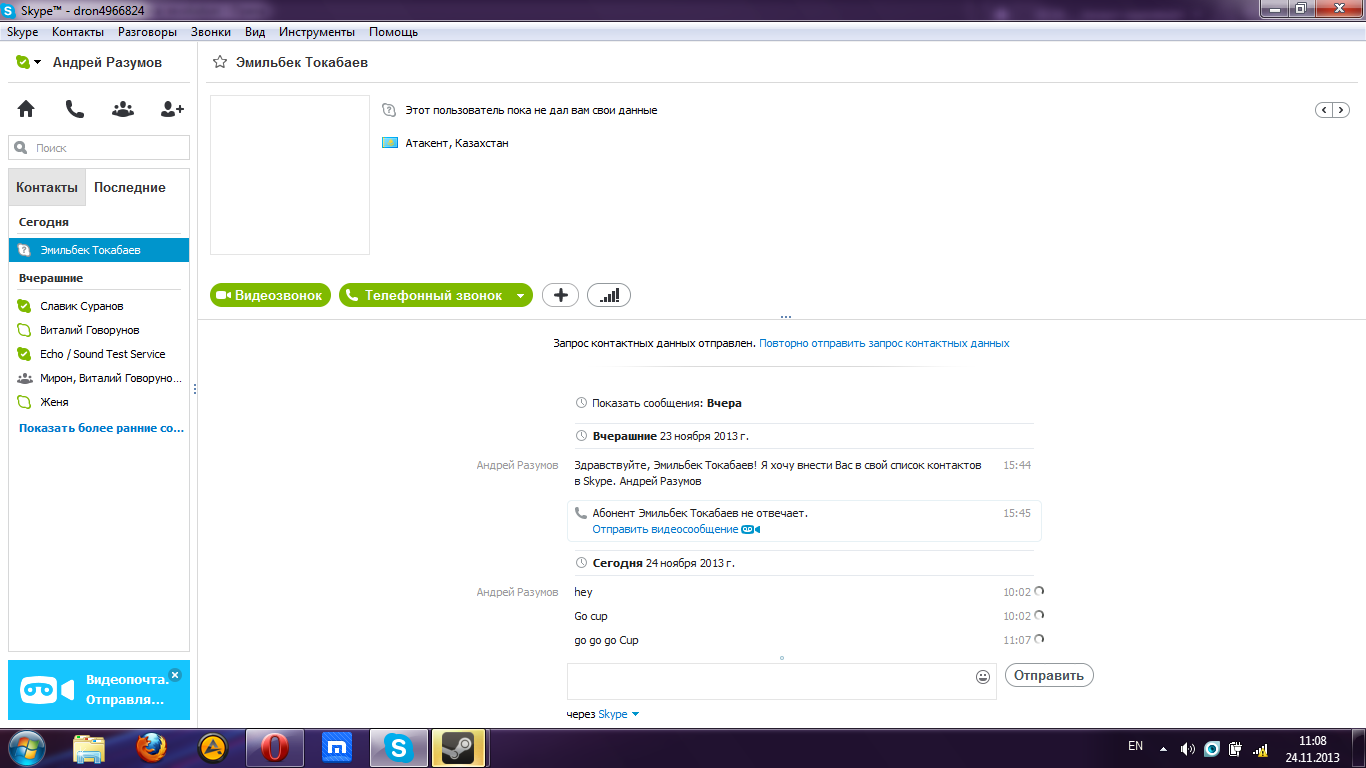
Task: Open the Контакты menu
Action: 78,32
